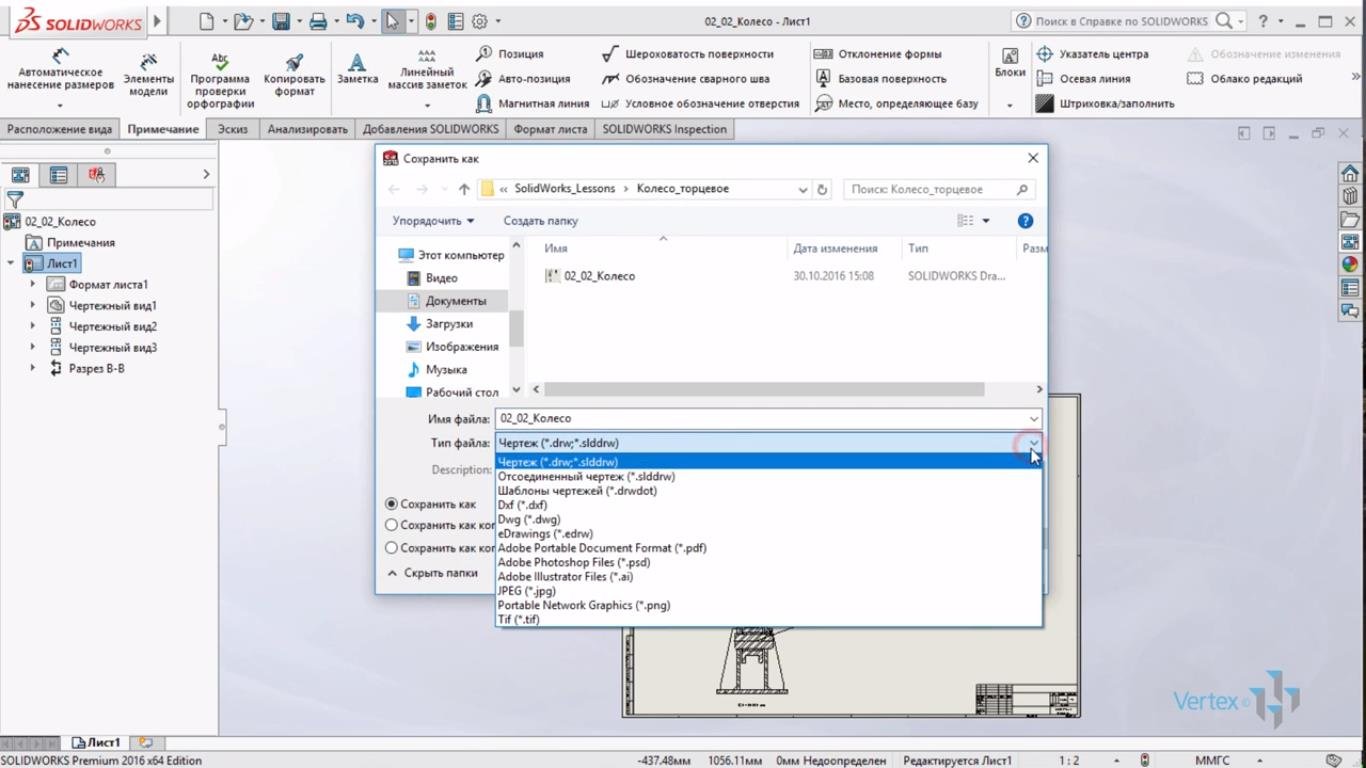
Task: Open the Блоки dropdown
Action: (x=1010, y=105)
